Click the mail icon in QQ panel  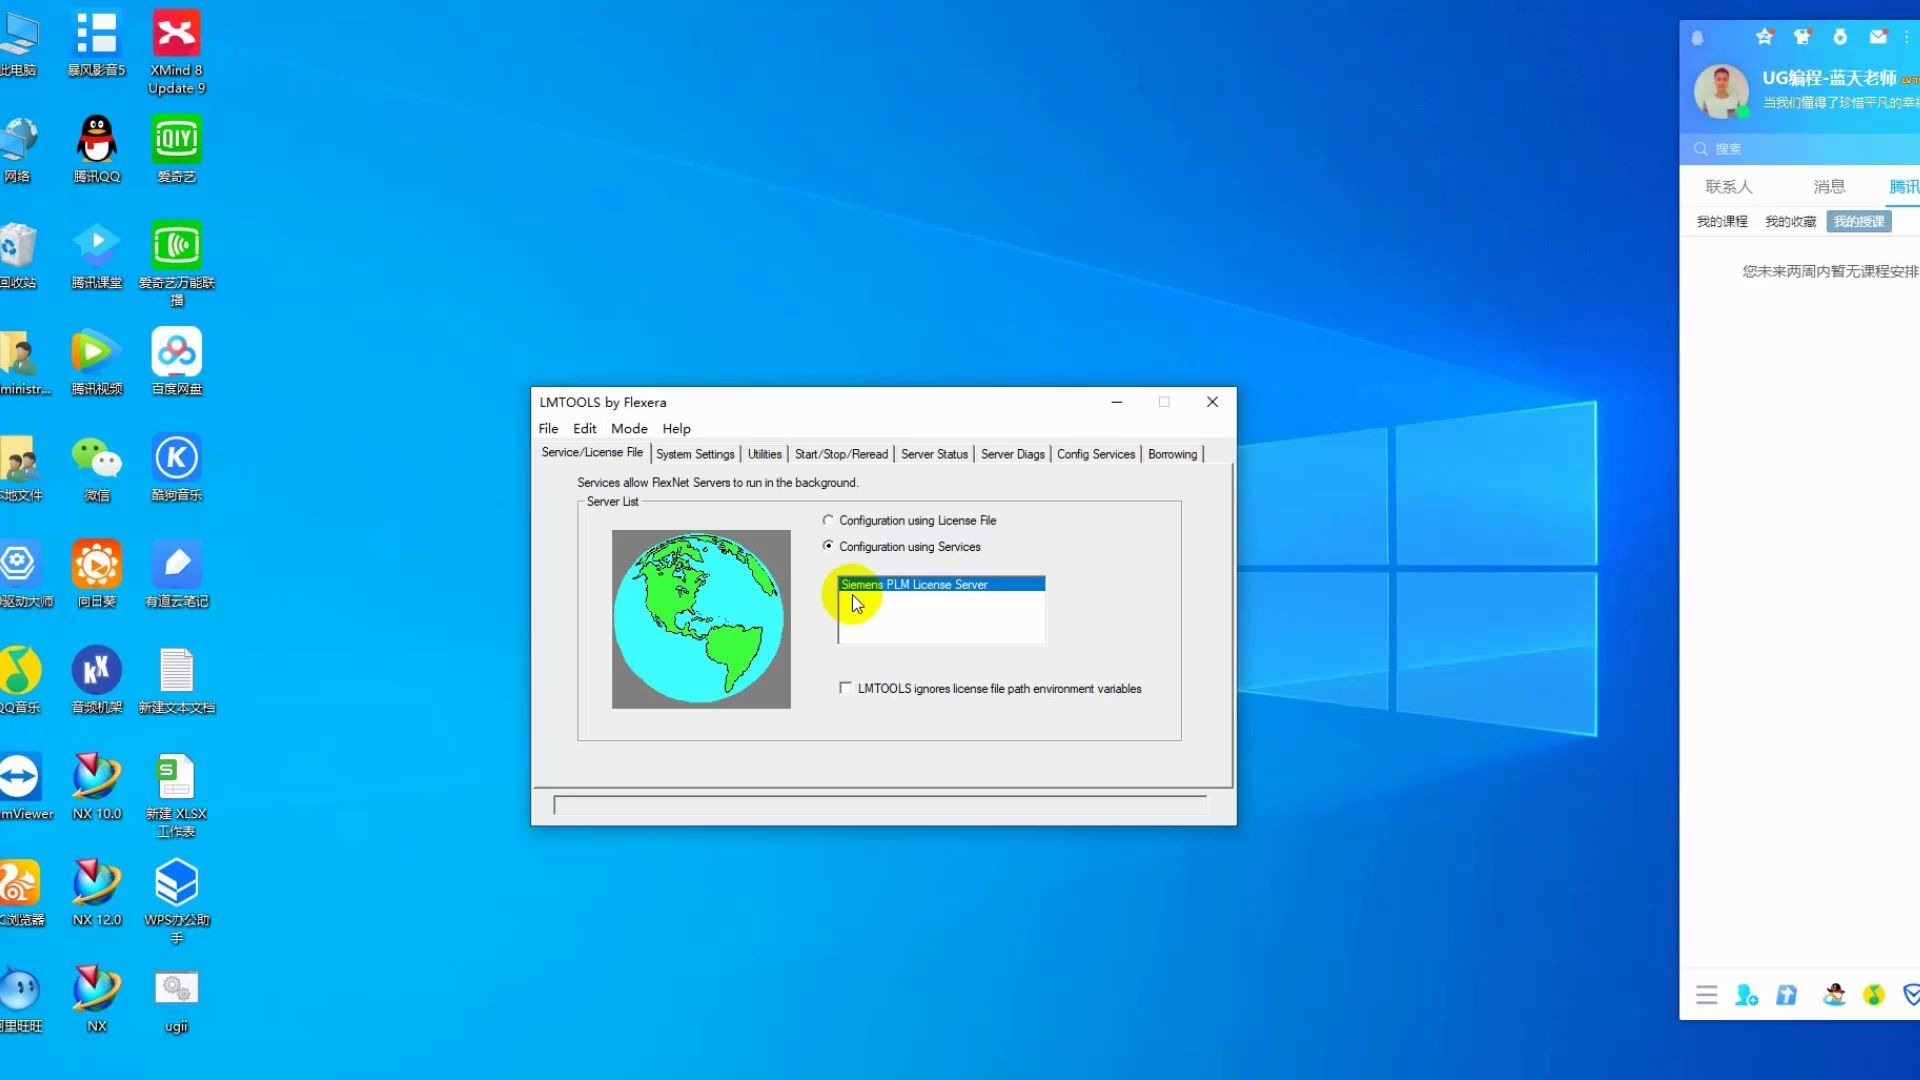[x=1878, y=37]
